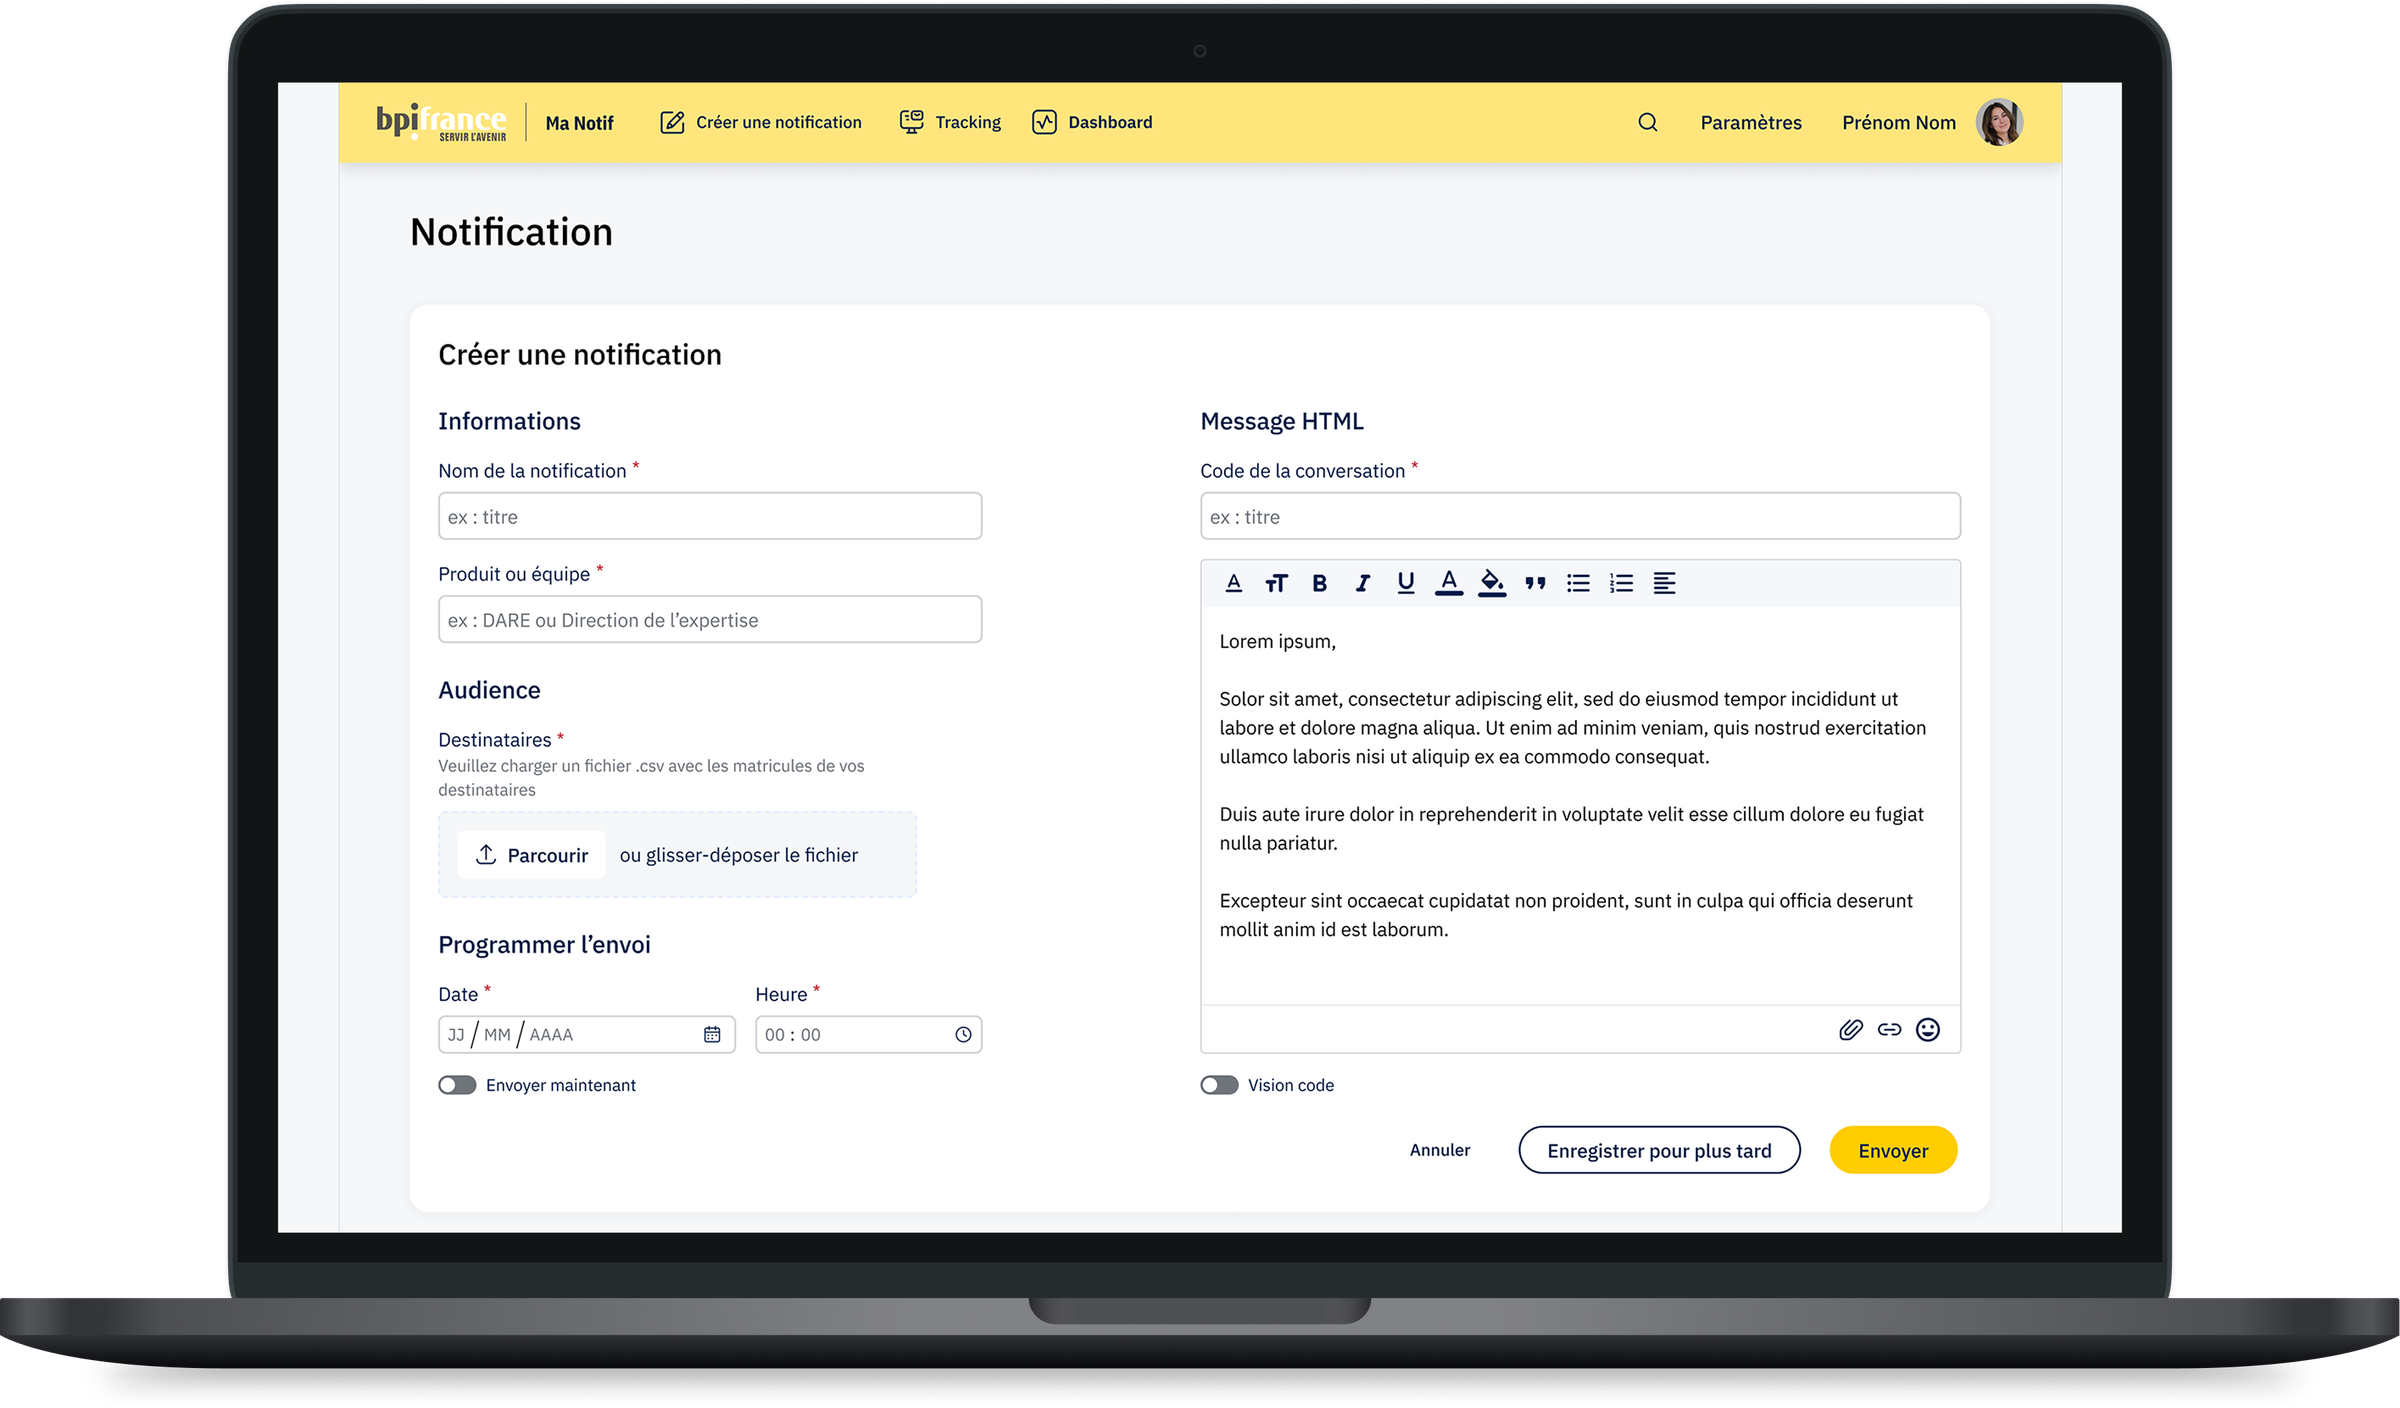
Task: Open the text size tool
Action: 1276,583
